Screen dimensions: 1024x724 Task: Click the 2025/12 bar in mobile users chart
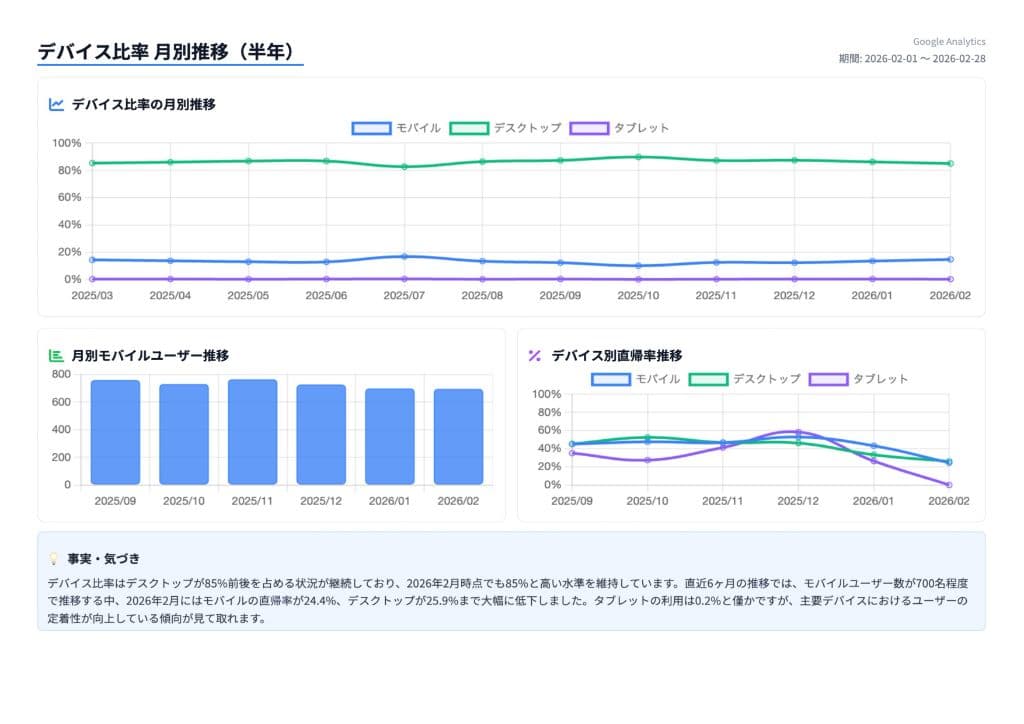321,435
